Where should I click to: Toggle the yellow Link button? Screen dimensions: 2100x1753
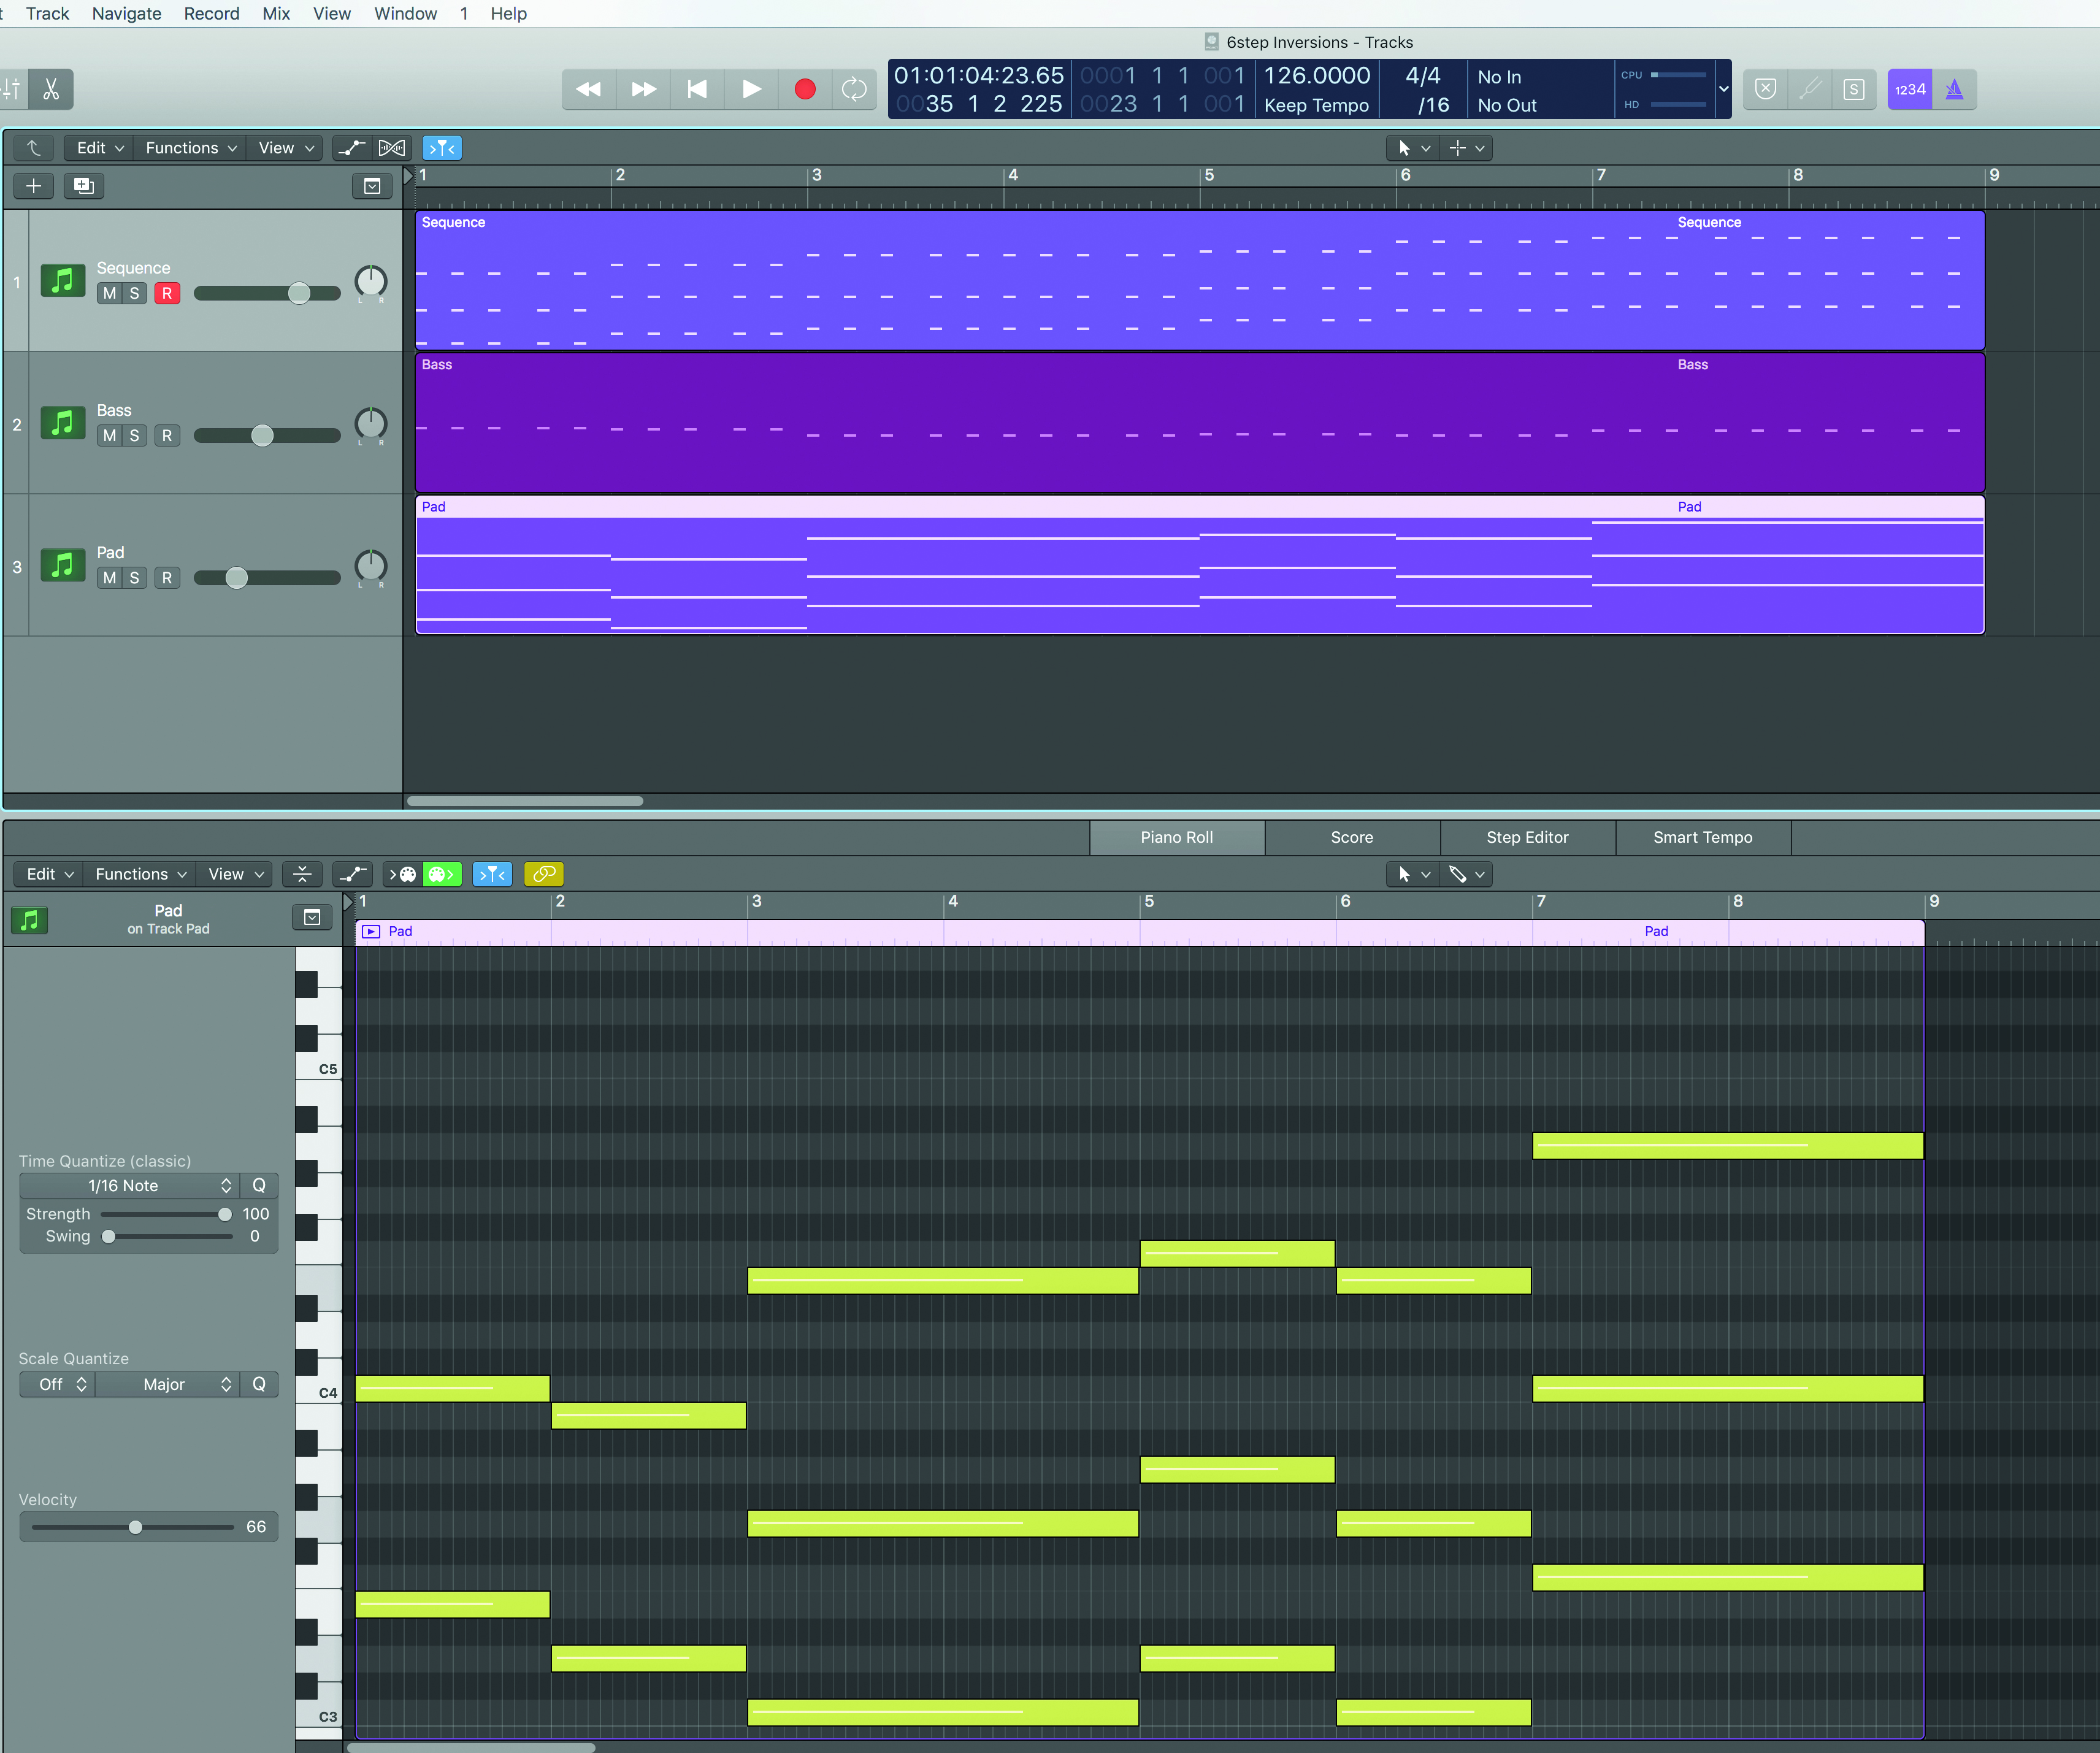pos(544,874)
